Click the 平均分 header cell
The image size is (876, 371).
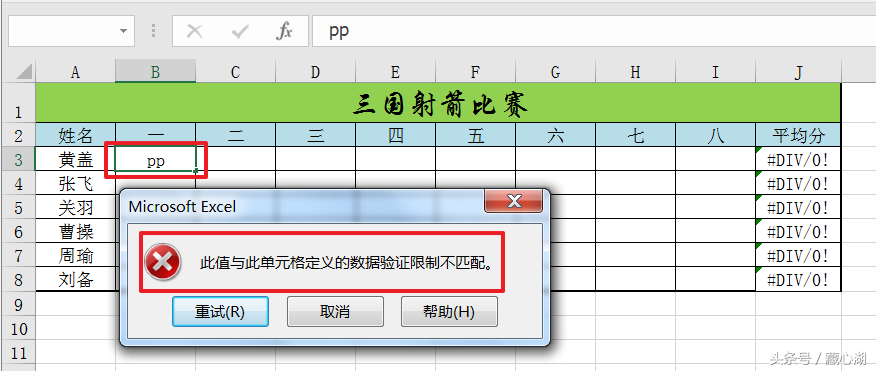pos(798,135)
